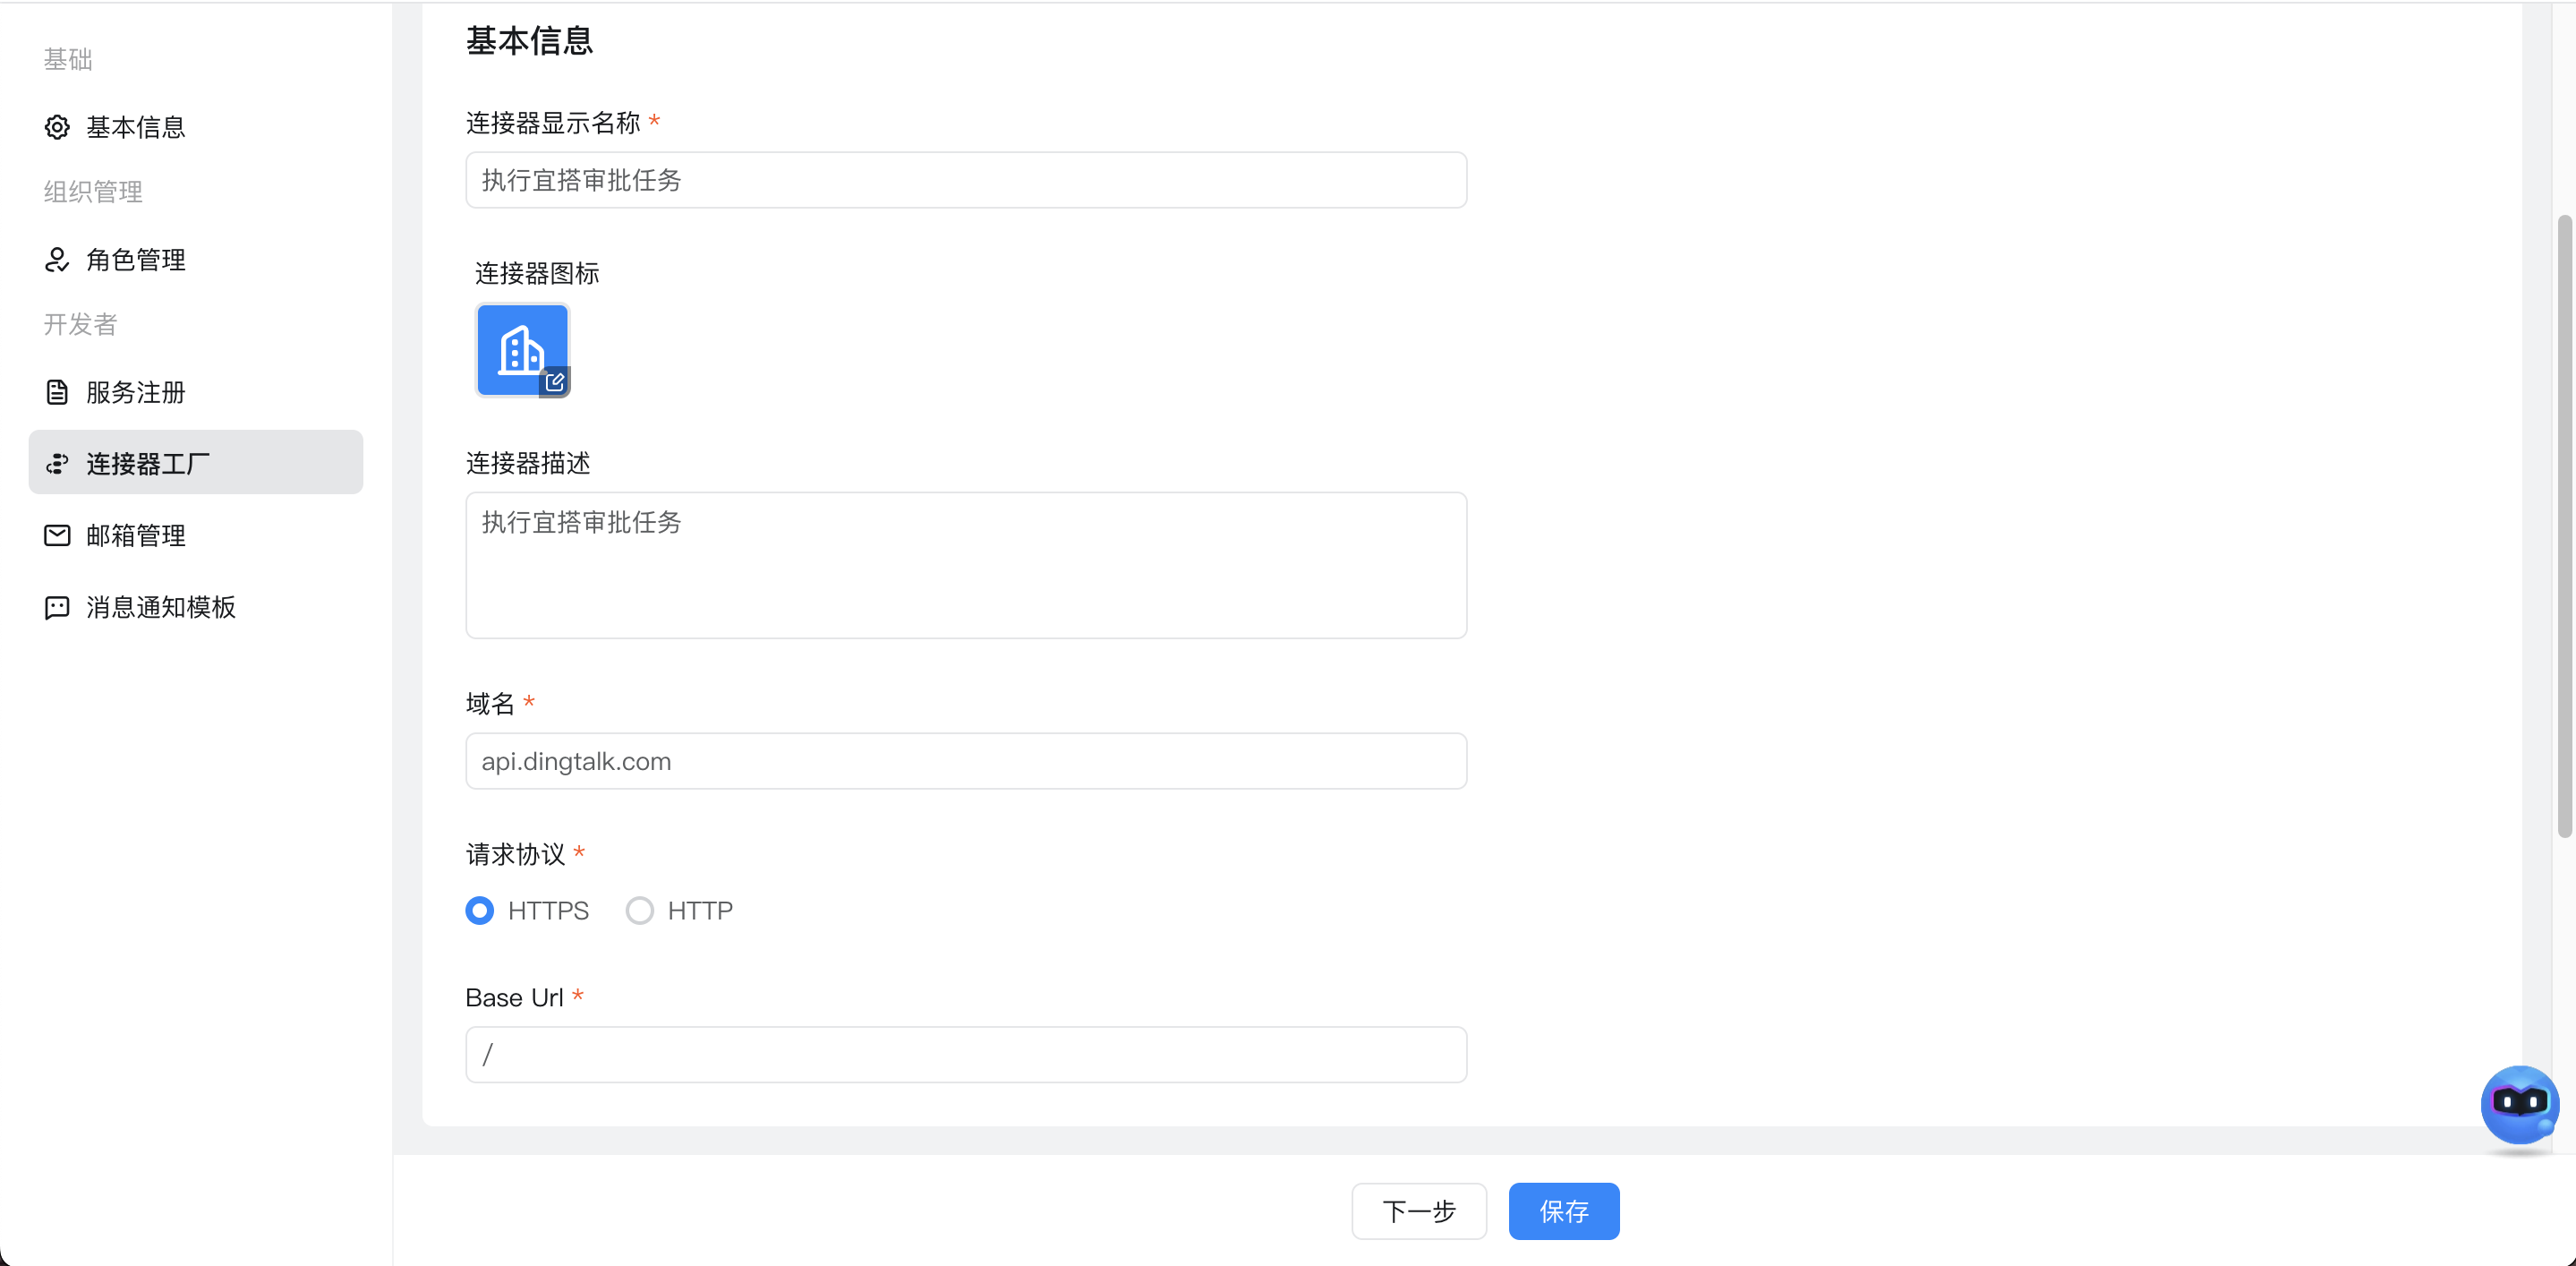Click the page vertical scrollbar

coord(2565,525)
